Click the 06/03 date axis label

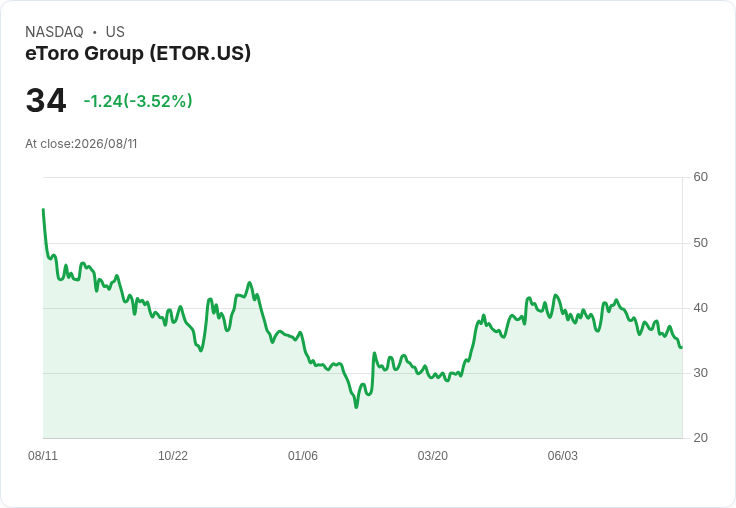[x=562, y=455]
